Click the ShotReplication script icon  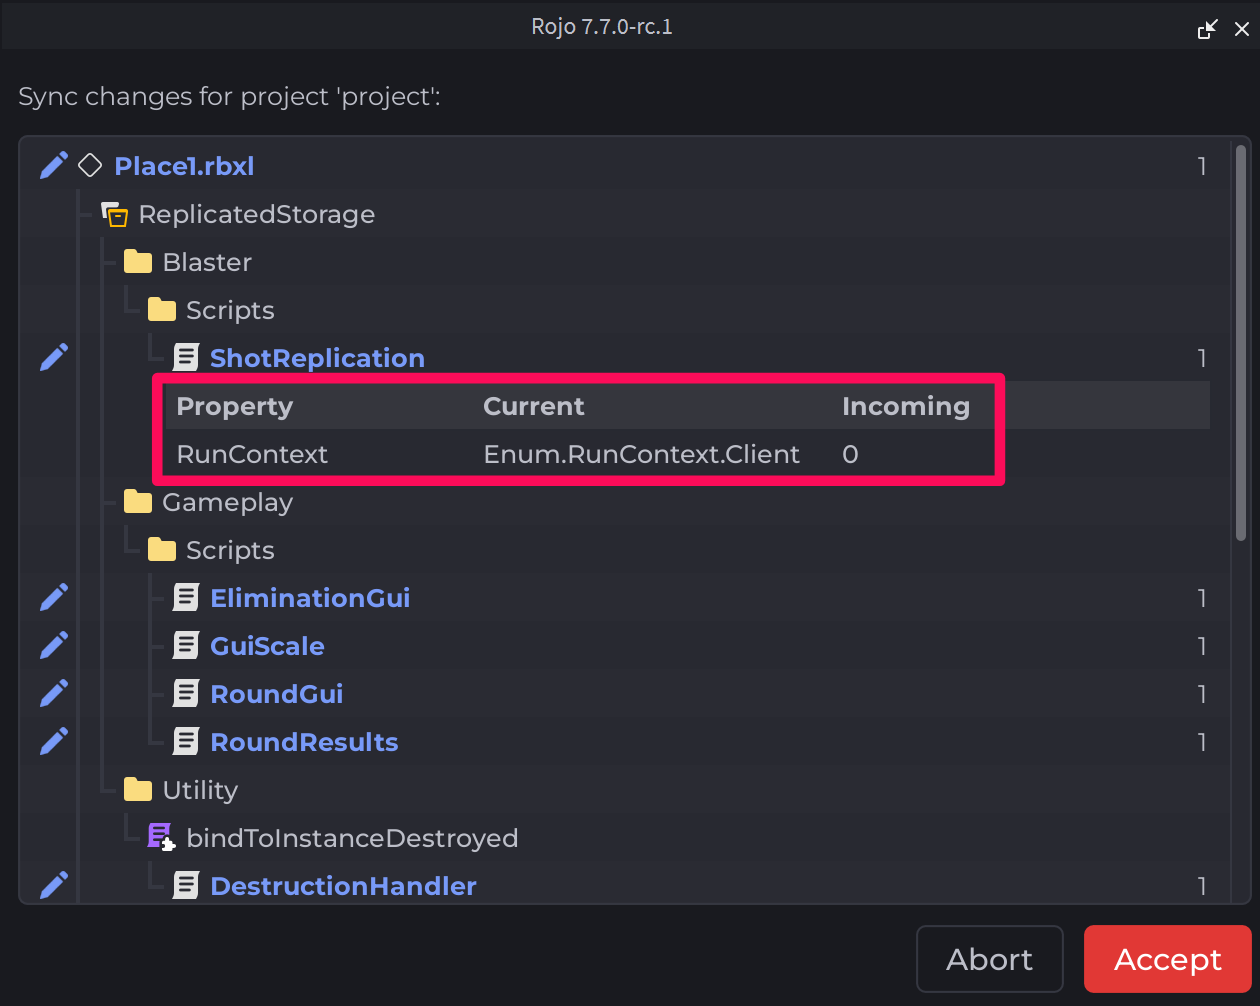pyautogui.click(x=186, y=358)
